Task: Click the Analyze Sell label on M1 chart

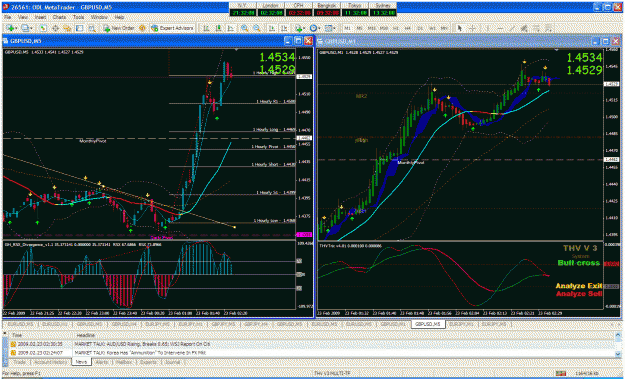Action: coord(579,294)
